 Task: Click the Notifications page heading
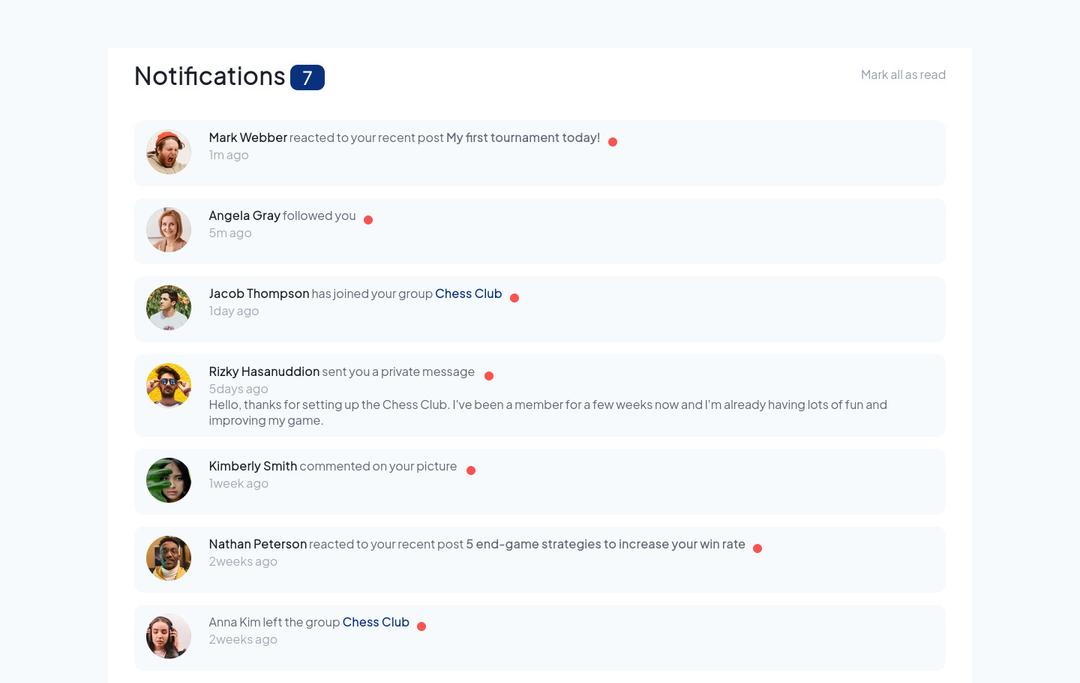point(209,76)
